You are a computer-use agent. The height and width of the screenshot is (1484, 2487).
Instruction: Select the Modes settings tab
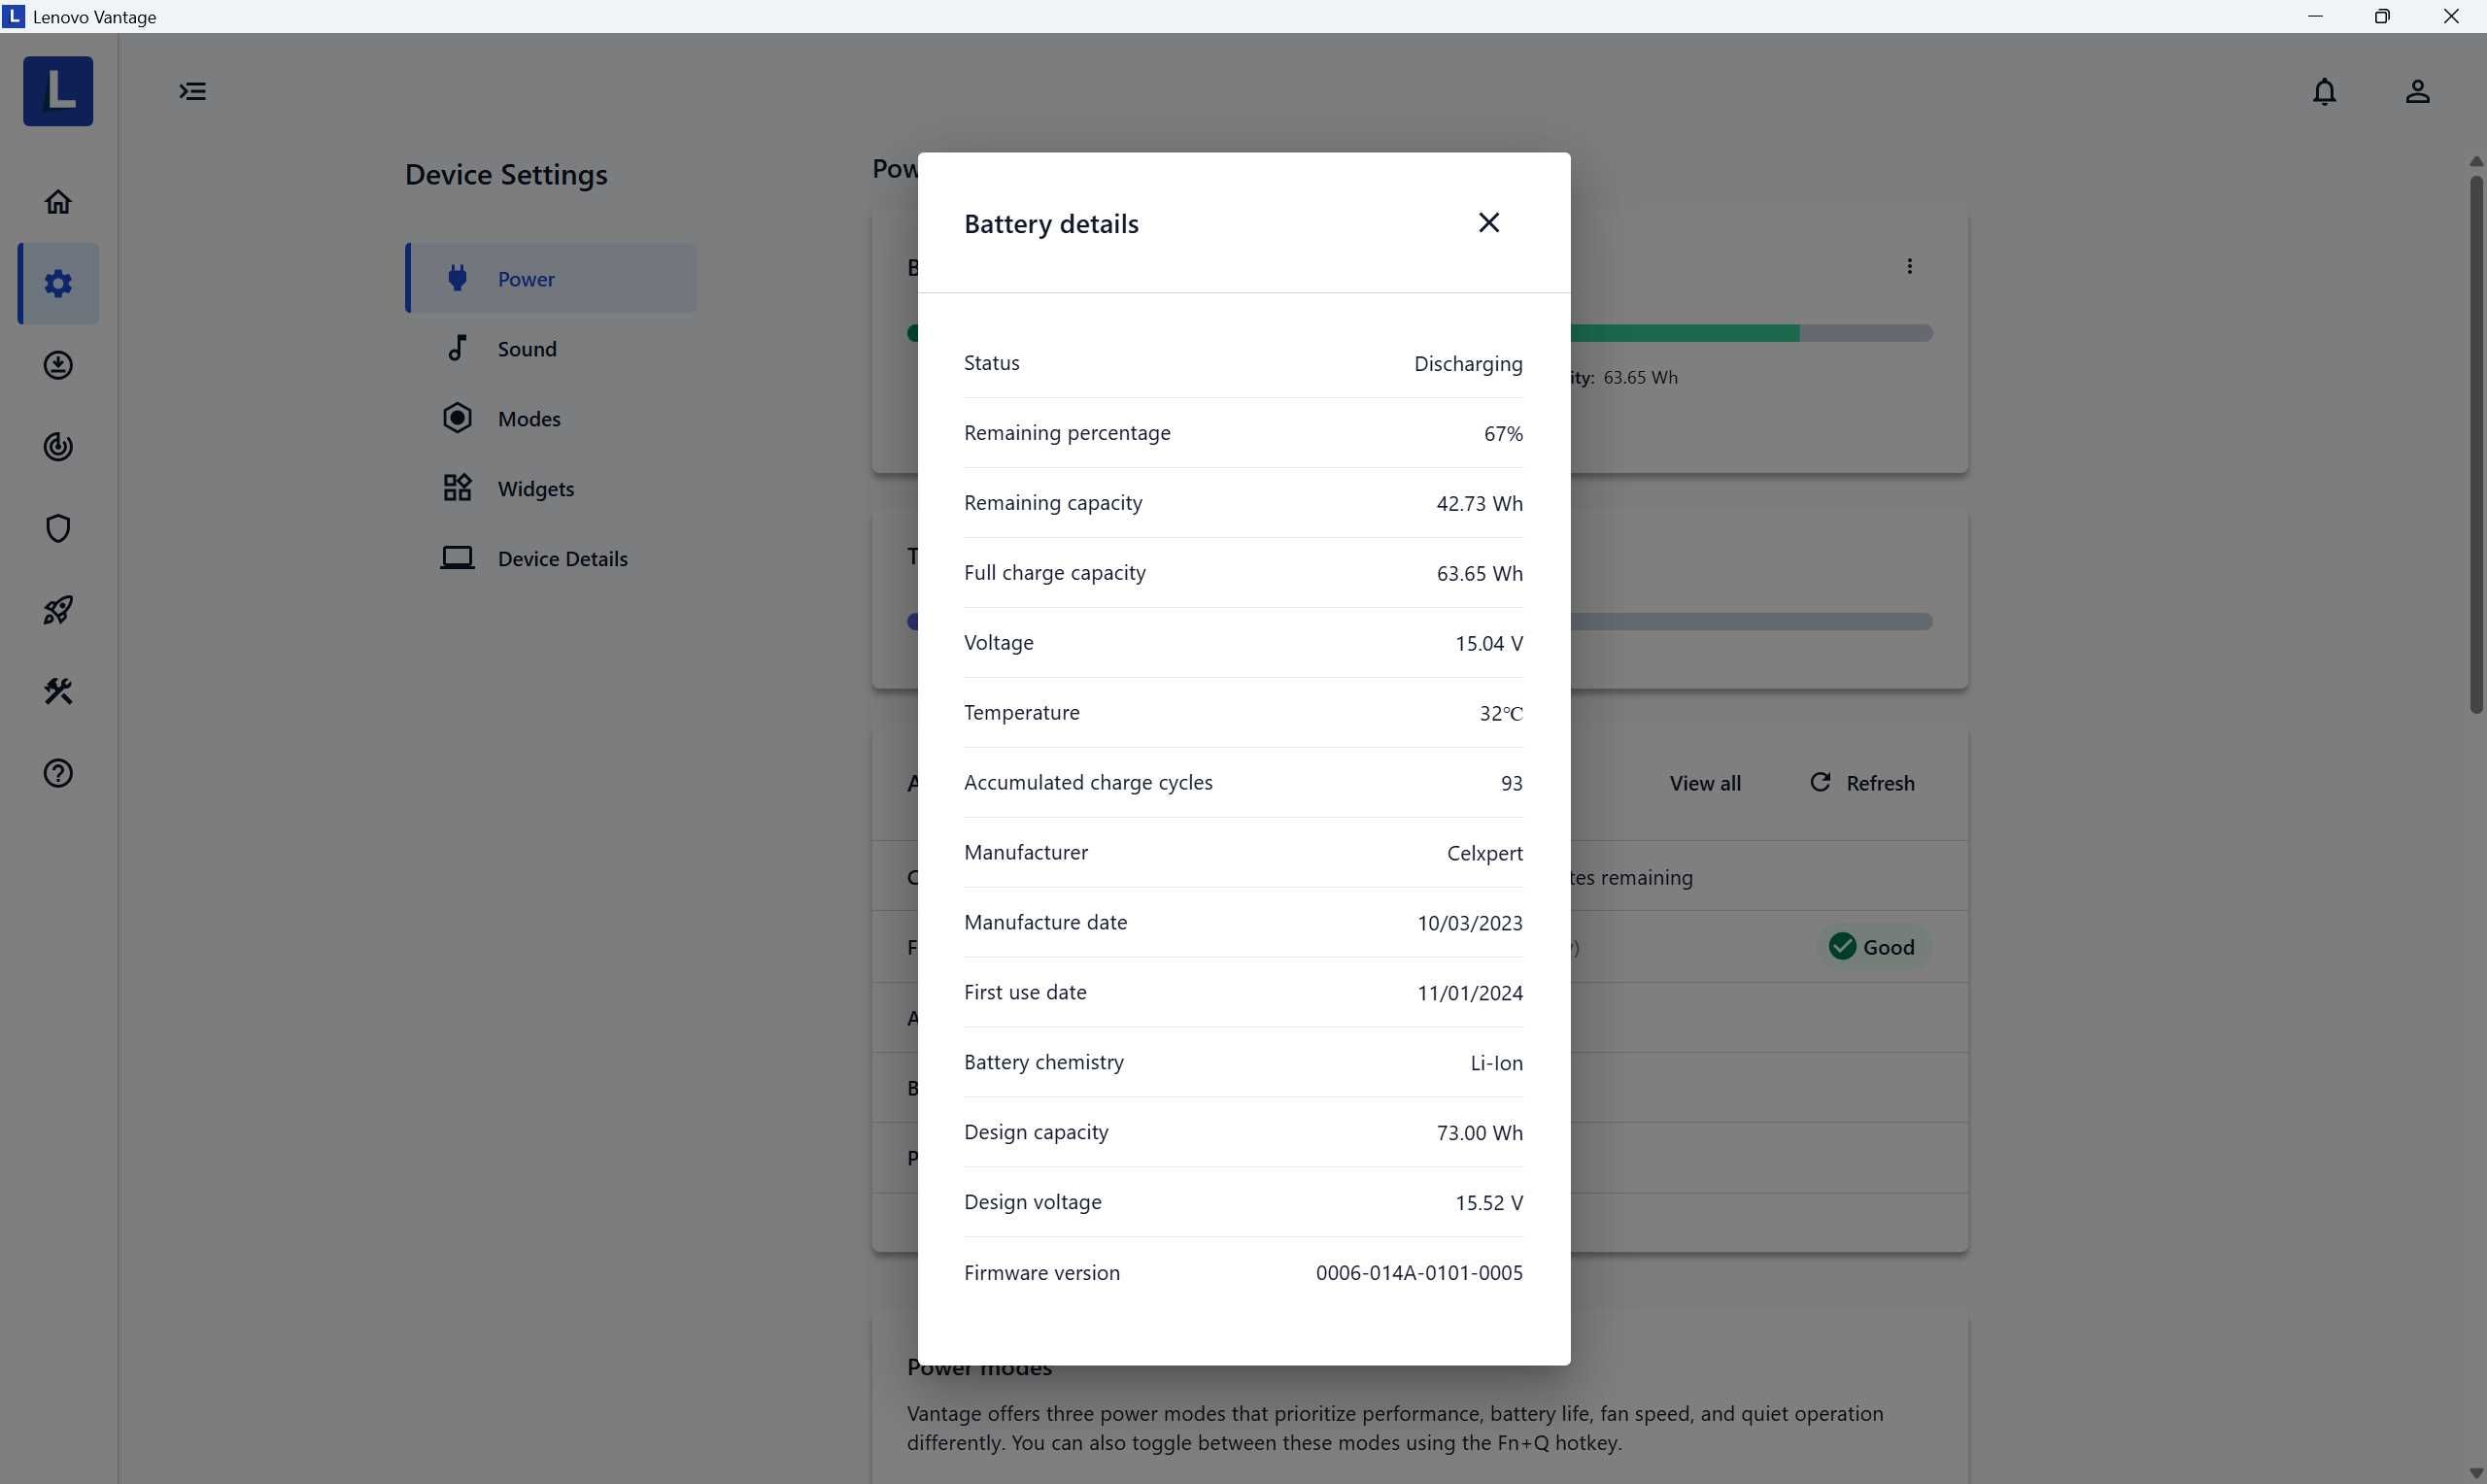point(551,418)
